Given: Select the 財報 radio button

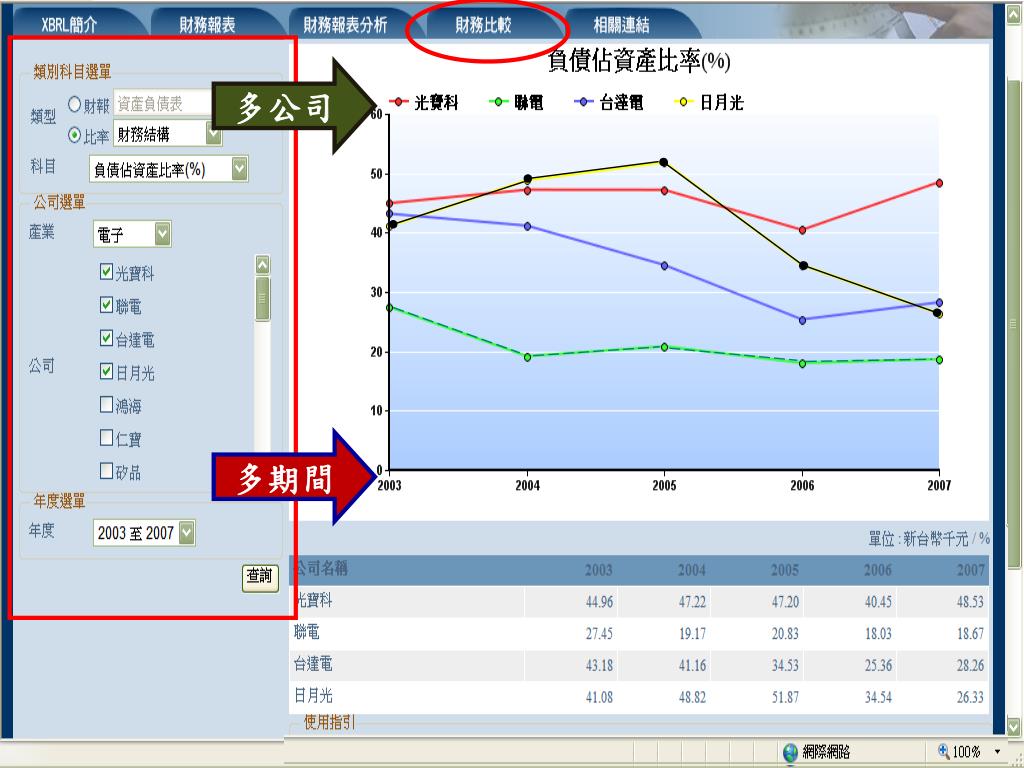Looking at the screenshot, I should [x=74, y=104].
